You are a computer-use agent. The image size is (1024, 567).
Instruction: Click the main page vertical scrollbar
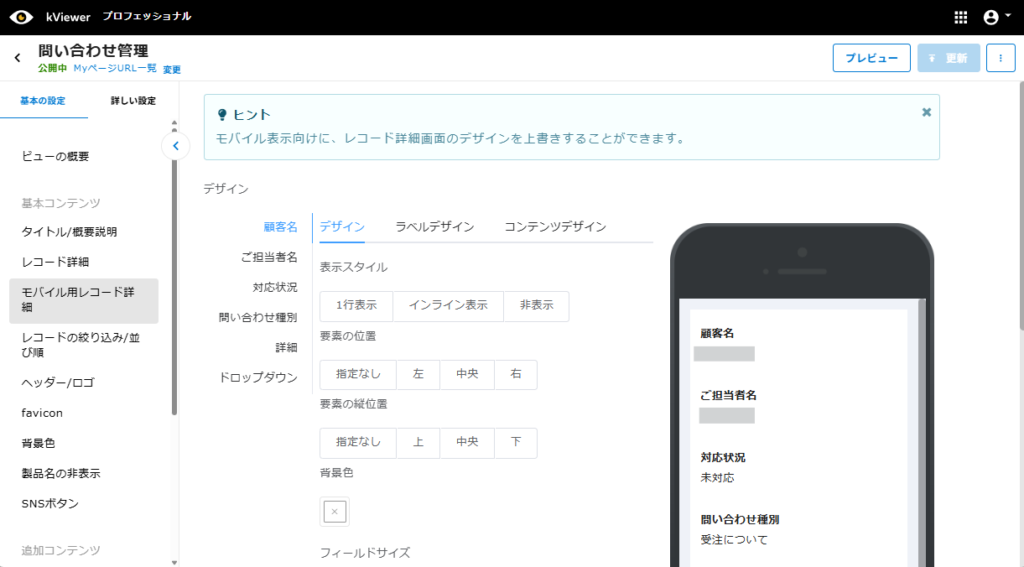click(1020, 206)
